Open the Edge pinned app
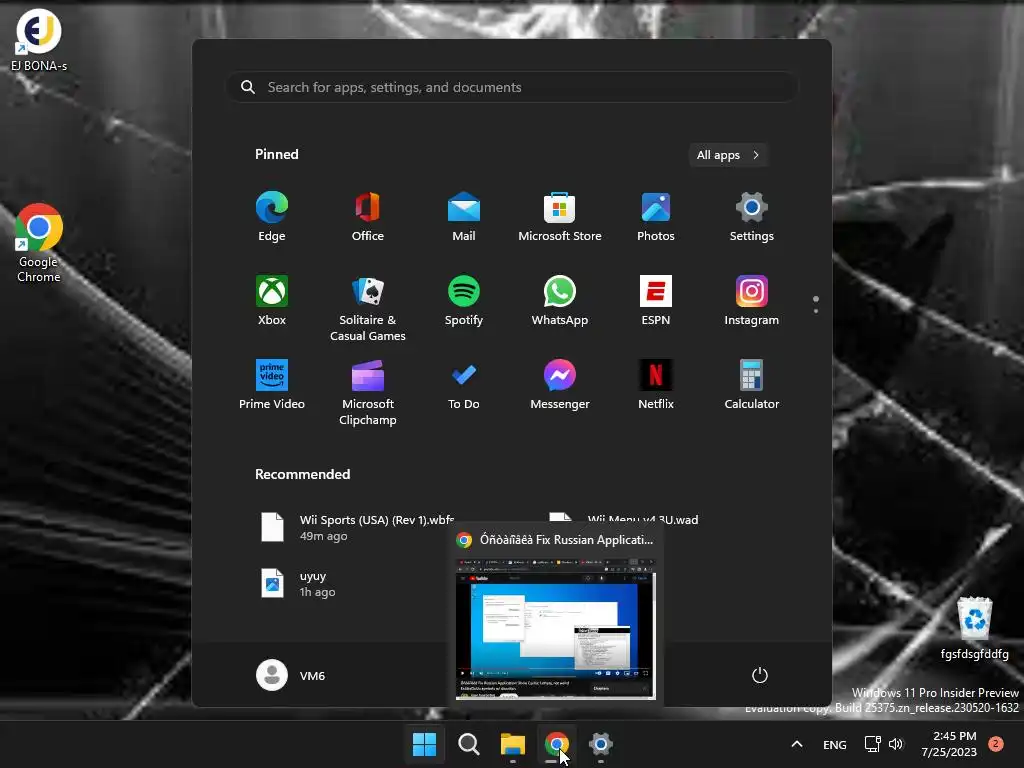This screenshot has width=1024, height=768. coord(272,217)
